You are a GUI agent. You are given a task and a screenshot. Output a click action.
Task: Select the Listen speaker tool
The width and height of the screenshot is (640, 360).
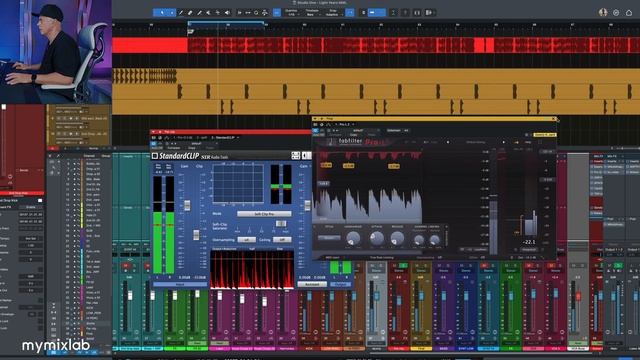click(227, 13)
